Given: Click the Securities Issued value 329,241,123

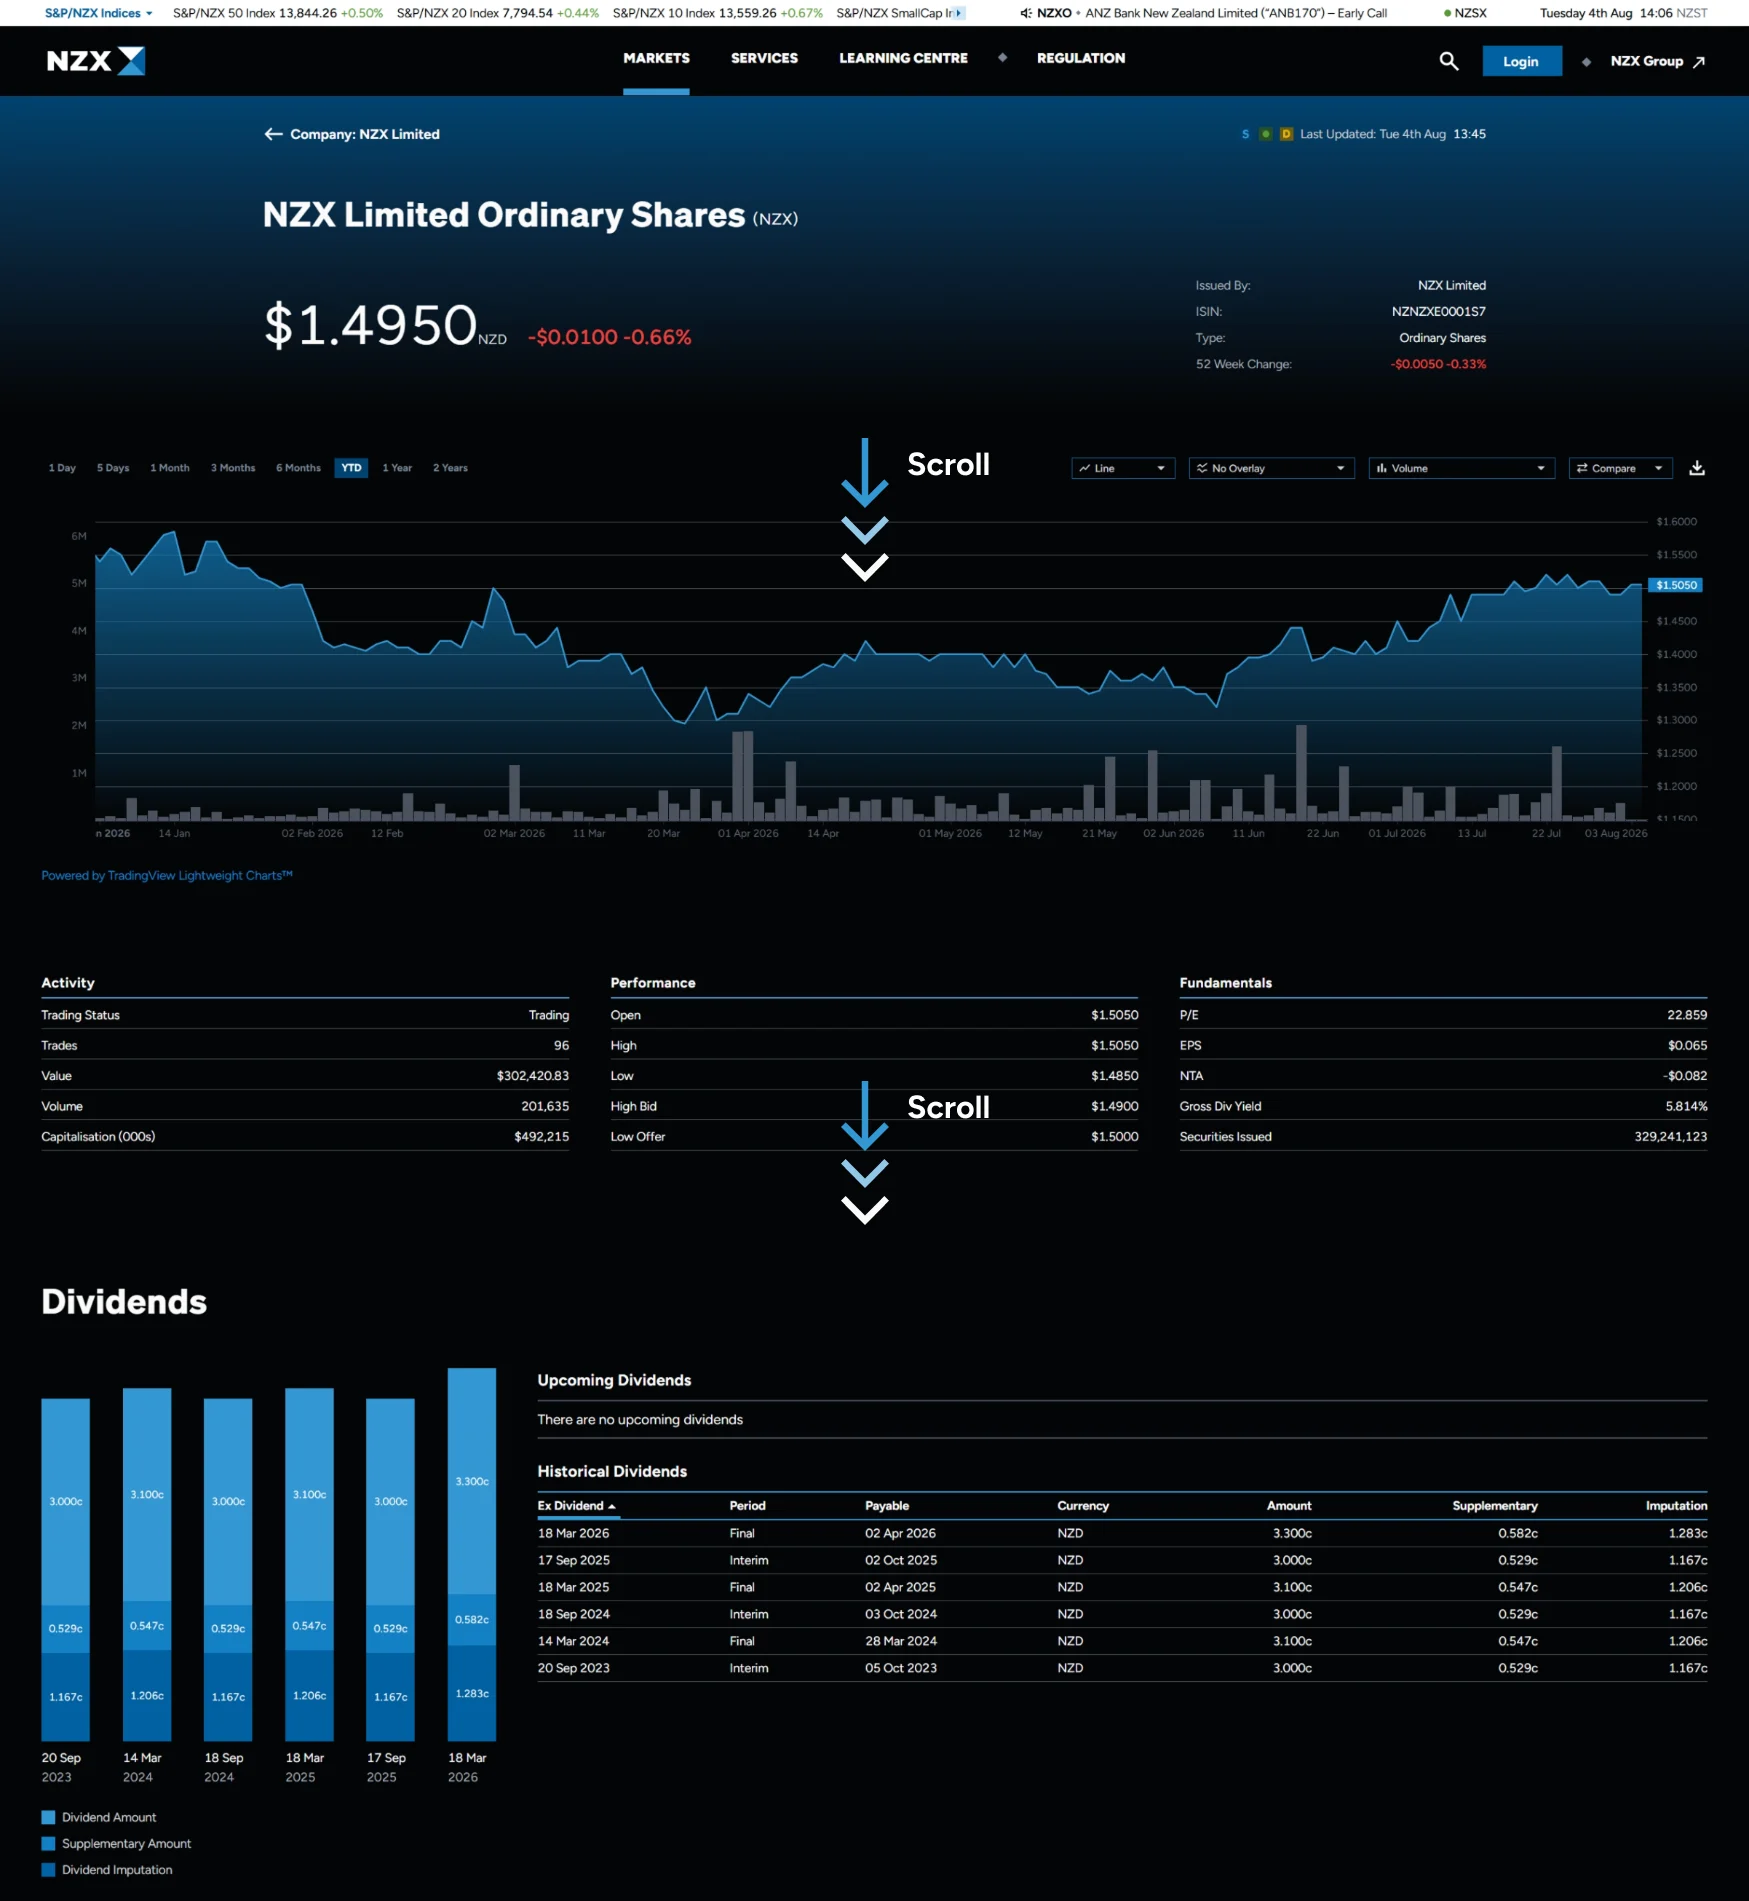Looking at the screenshot, I should tap(1671, 1136).
